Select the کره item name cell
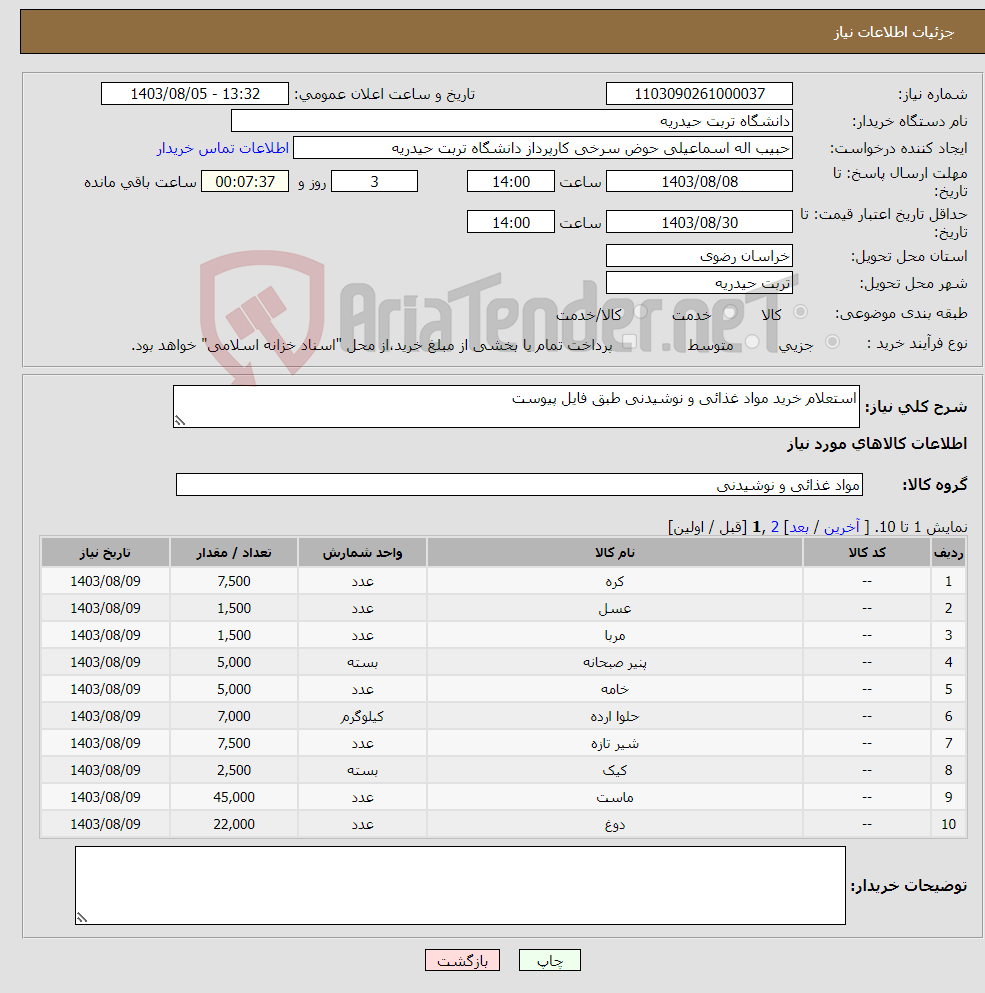 [x=615, y=581]
